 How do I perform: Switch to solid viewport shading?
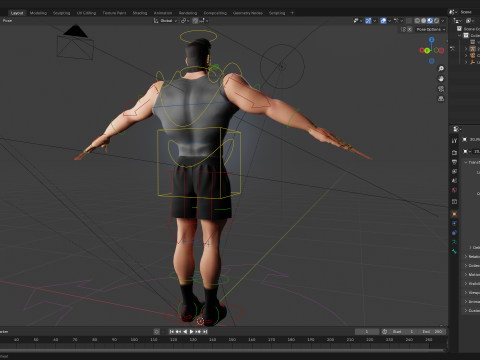coord(424,21)
